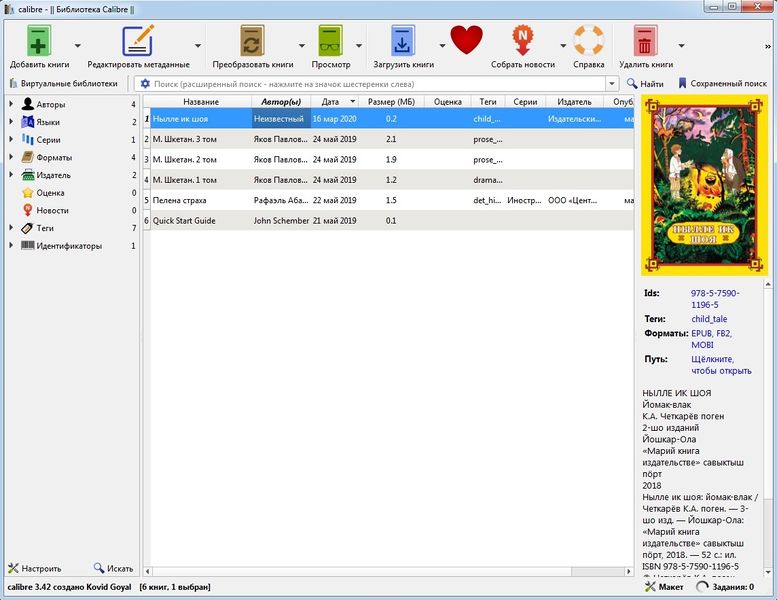Click the Publisher (Издатель) category icon

click(28, 175)
